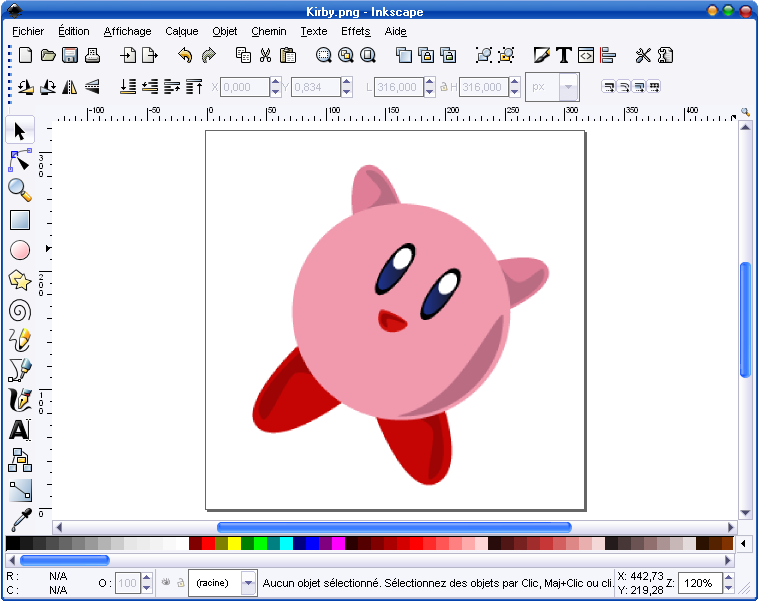Open the (racine) layer dropdown
The image size is (759, 601).
click(248, 583)
